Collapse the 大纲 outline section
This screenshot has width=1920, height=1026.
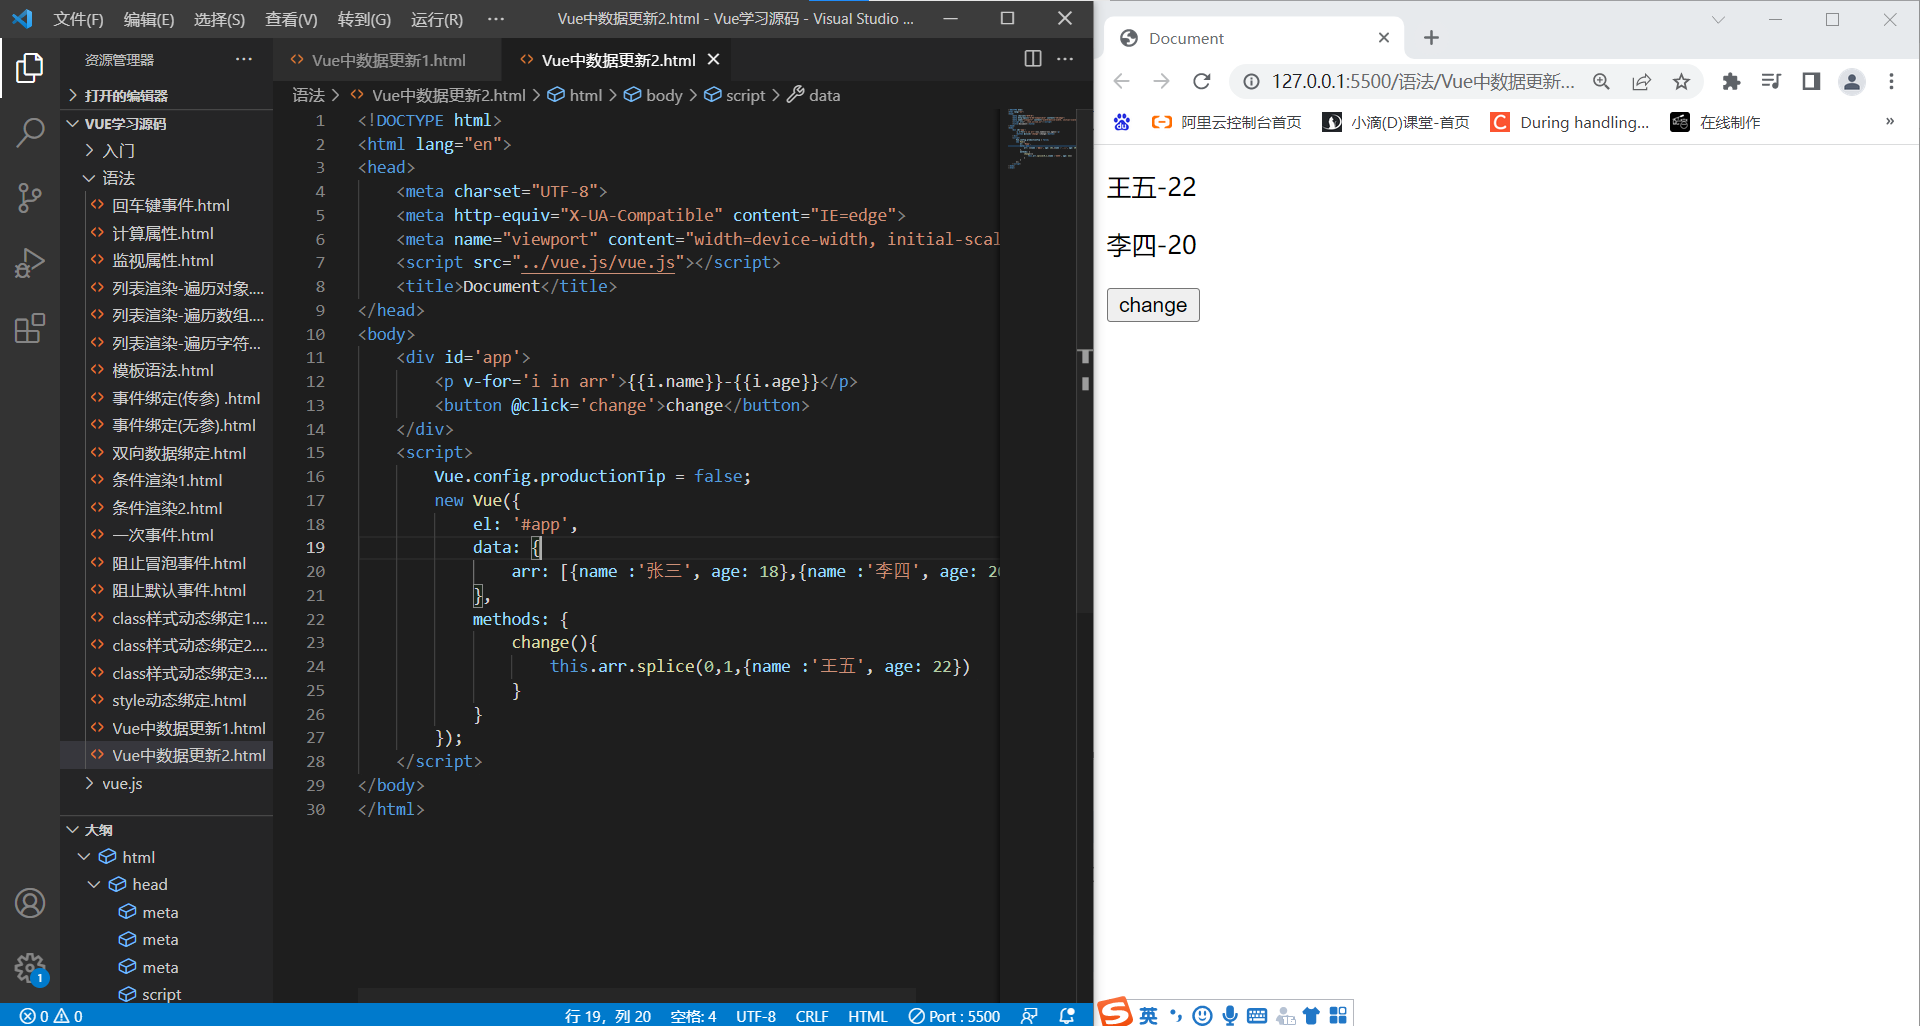(166, 830)
